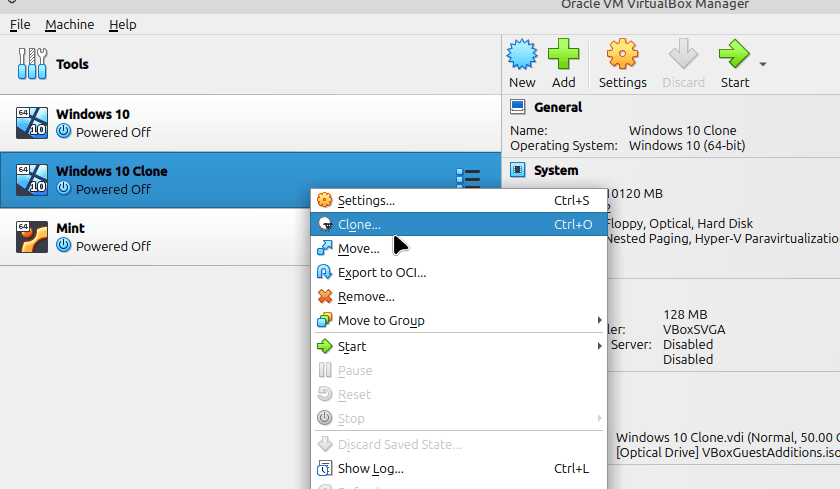Click the disabled Pause menu entry
840x489 pixels.
tap(459, 370)
